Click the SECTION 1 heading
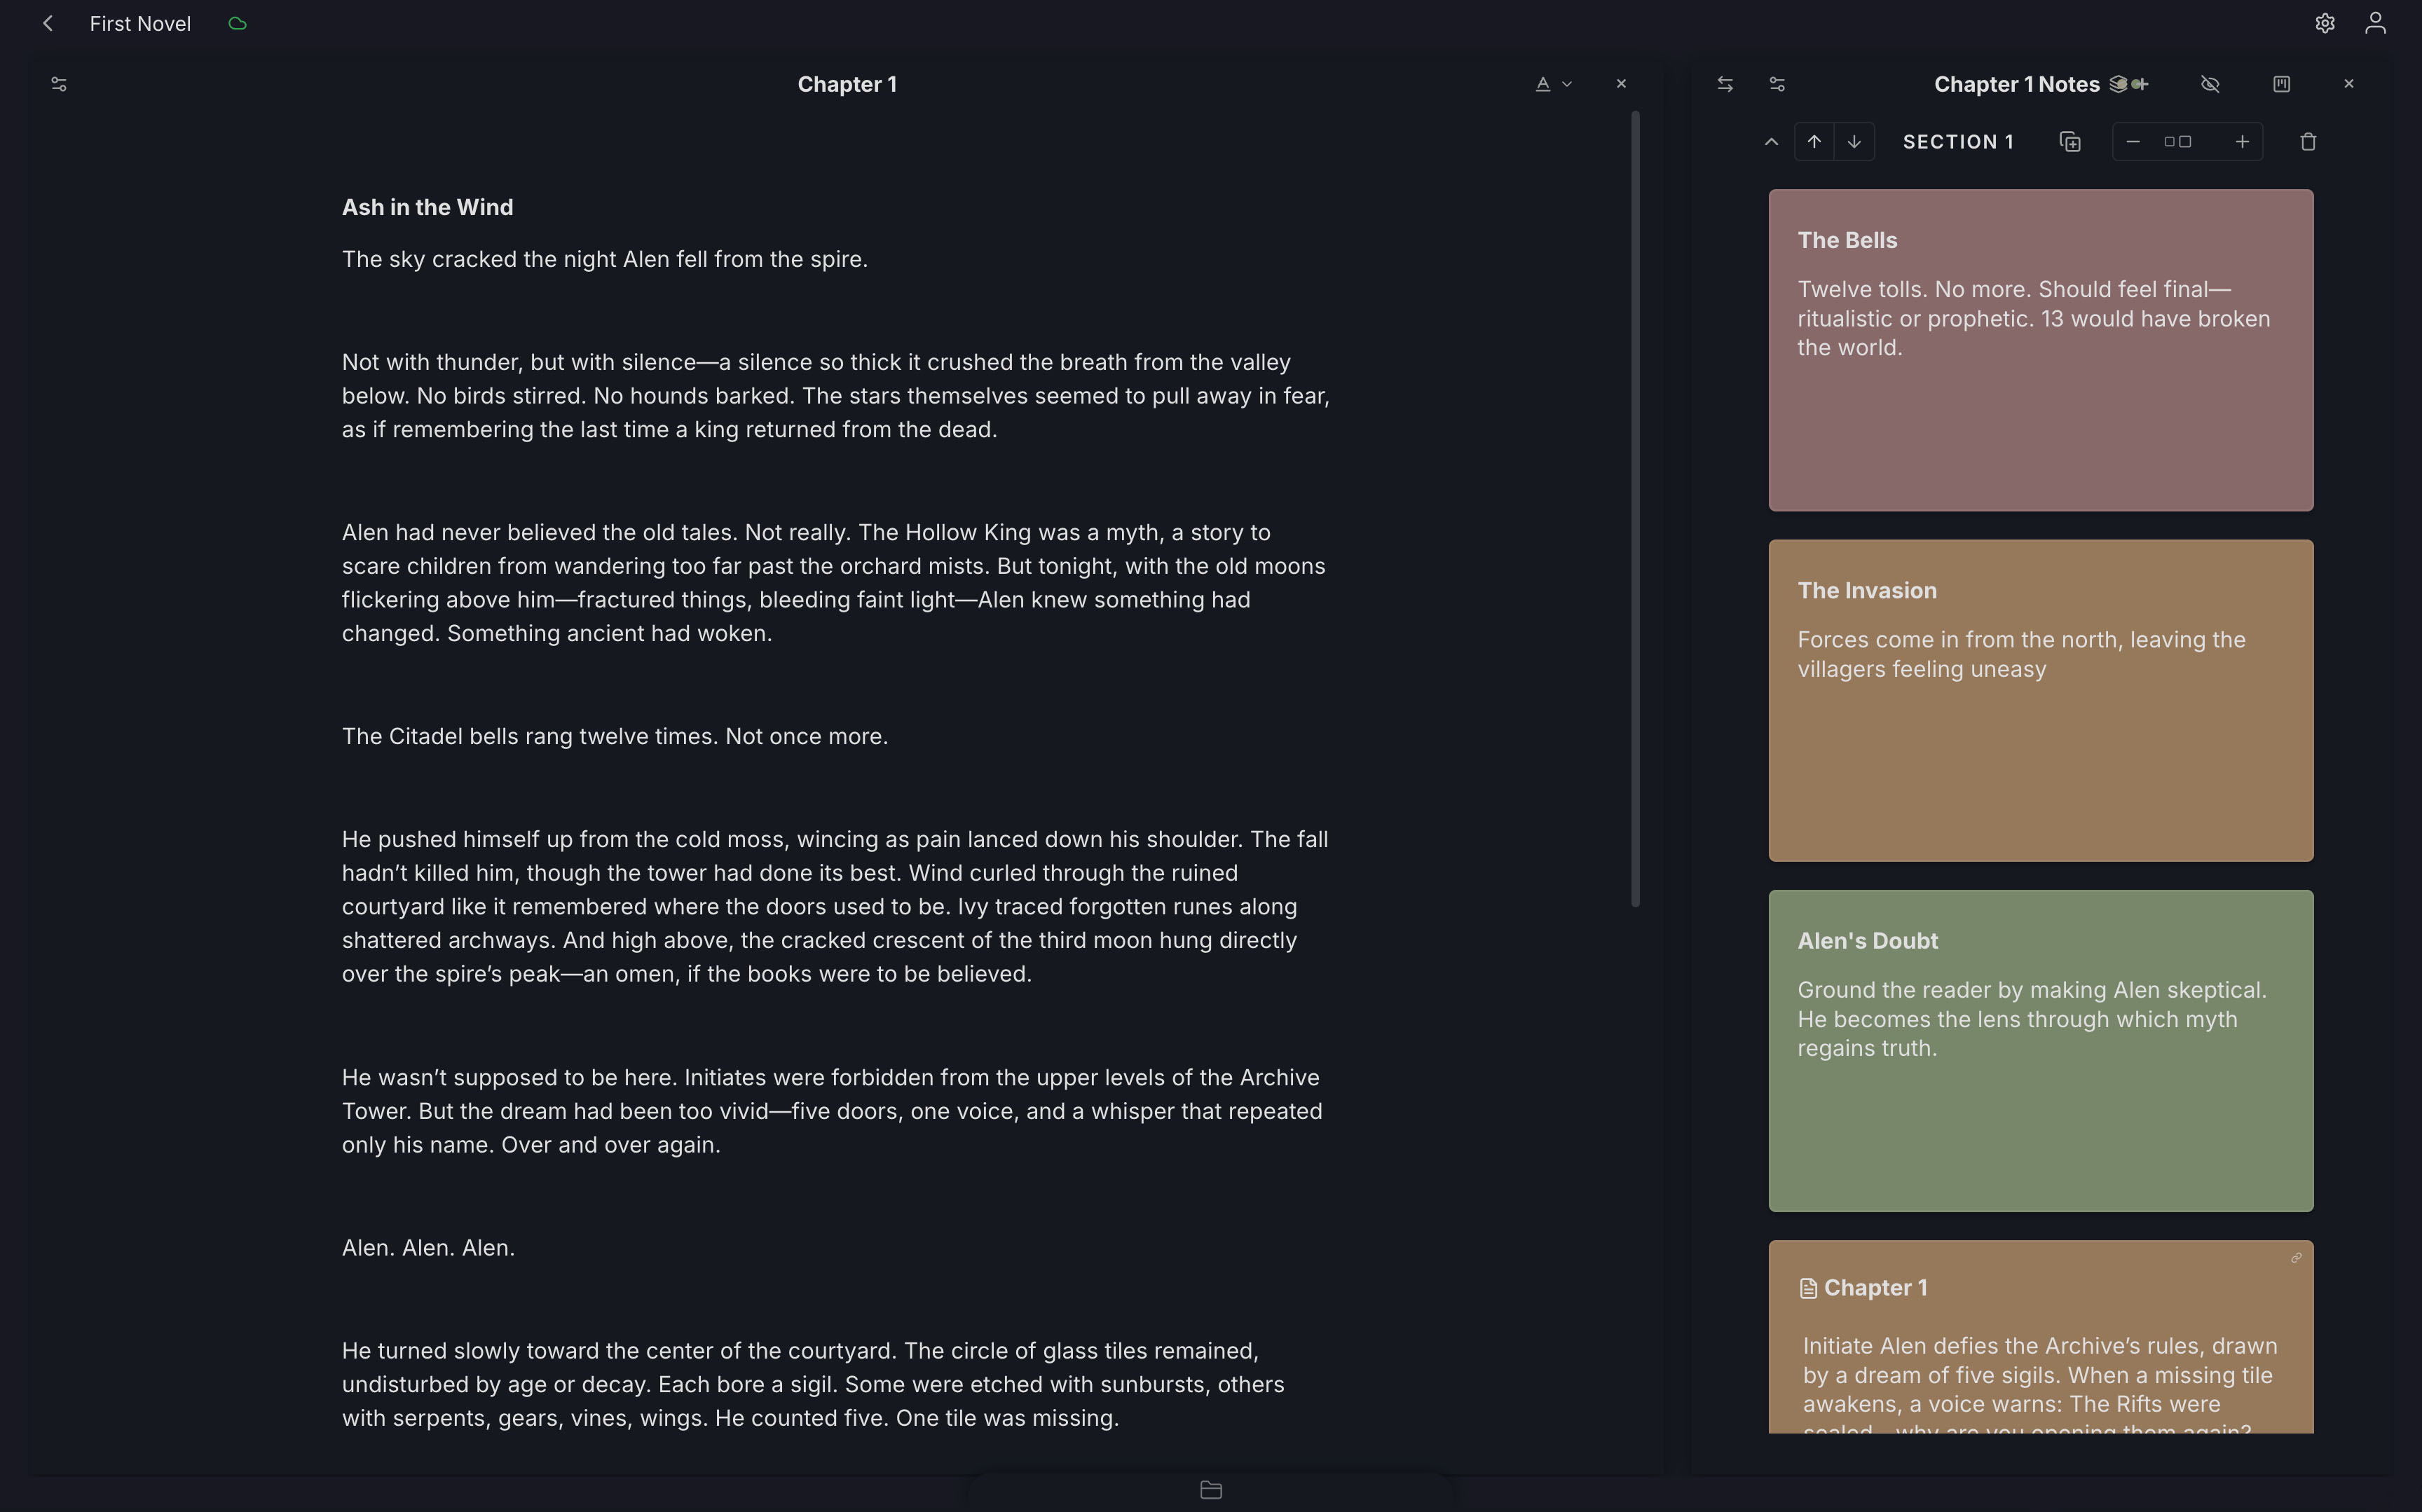 pos(1958,142)
